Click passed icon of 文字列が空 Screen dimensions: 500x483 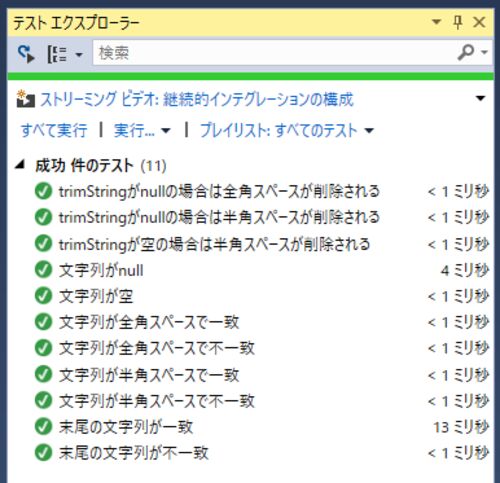click(43, 296)
